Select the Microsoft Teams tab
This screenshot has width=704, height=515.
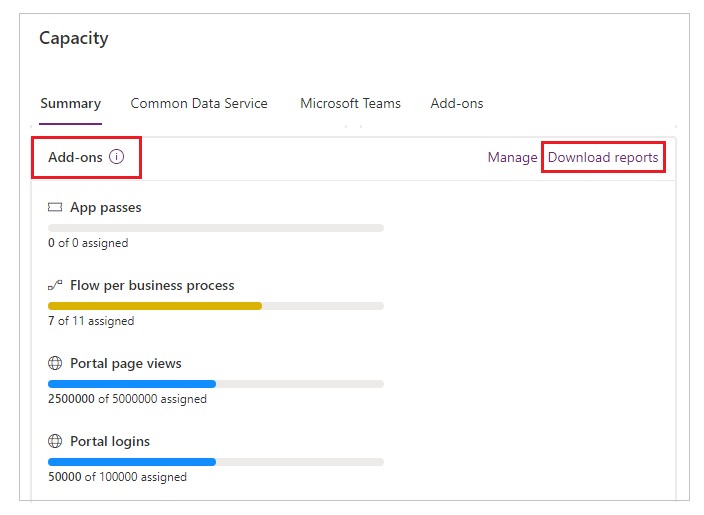point(350,104)
